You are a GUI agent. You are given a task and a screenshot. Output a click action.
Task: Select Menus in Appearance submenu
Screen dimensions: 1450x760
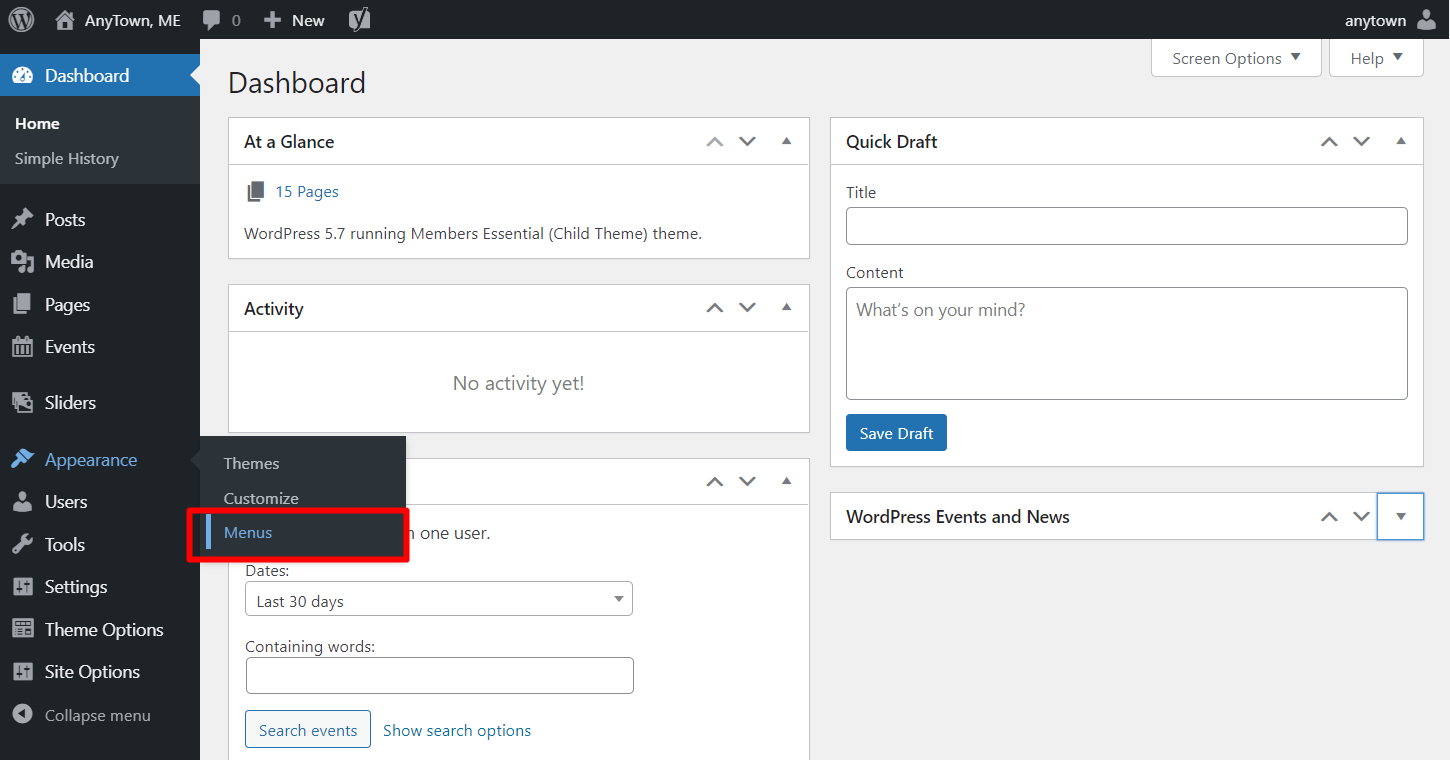click(x=248, y=533)
